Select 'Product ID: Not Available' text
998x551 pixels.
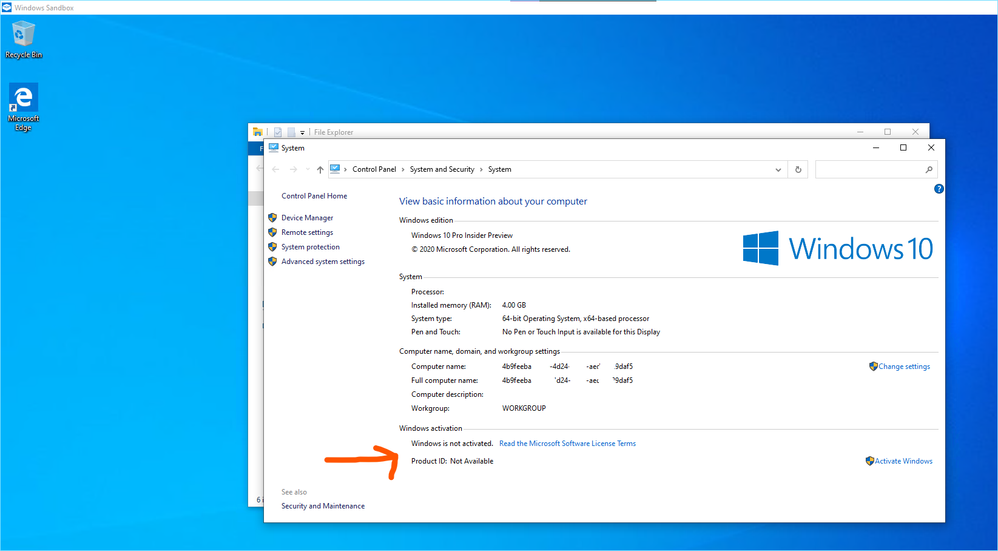click(x=452, y=461)
